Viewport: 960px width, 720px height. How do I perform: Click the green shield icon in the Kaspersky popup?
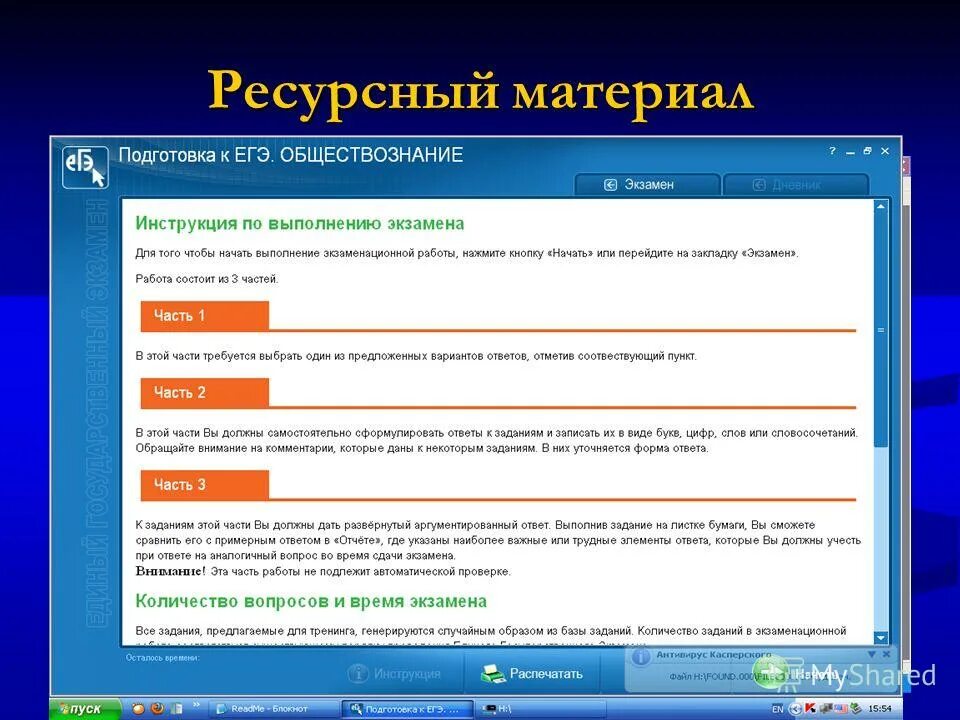772,672
